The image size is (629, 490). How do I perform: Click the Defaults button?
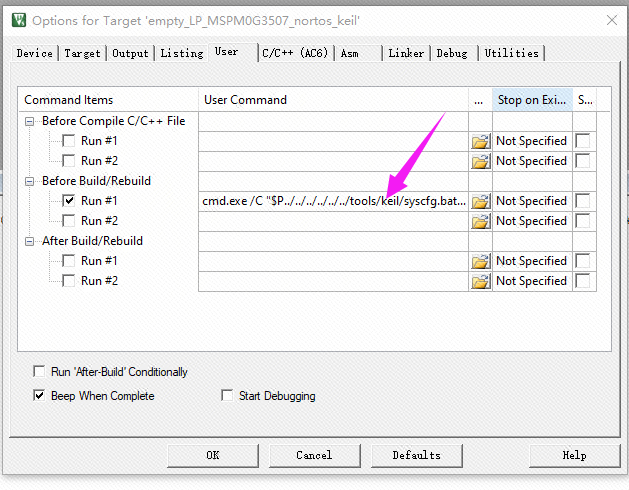tap(416, 455)
